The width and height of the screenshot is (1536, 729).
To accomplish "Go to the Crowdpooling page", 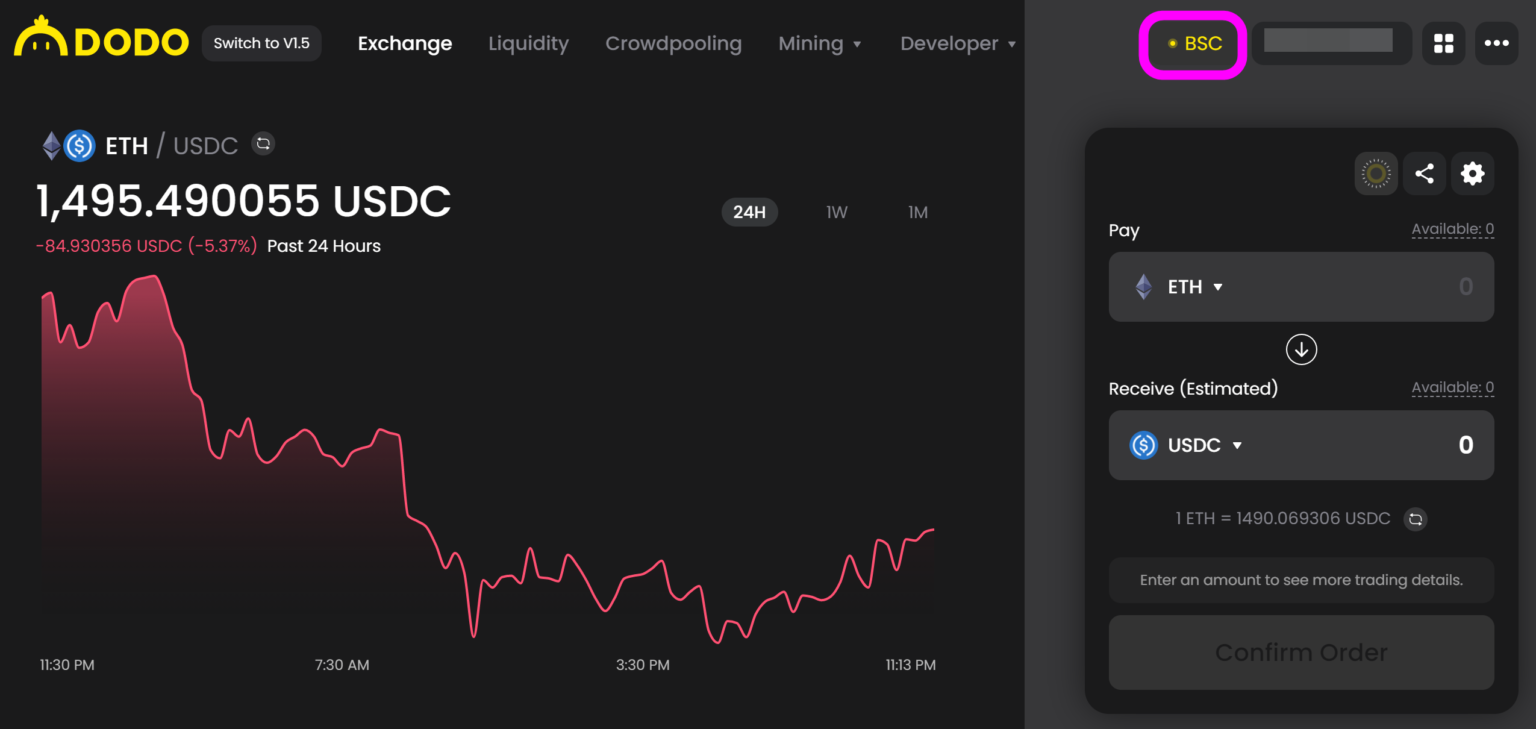I will 673,43.
